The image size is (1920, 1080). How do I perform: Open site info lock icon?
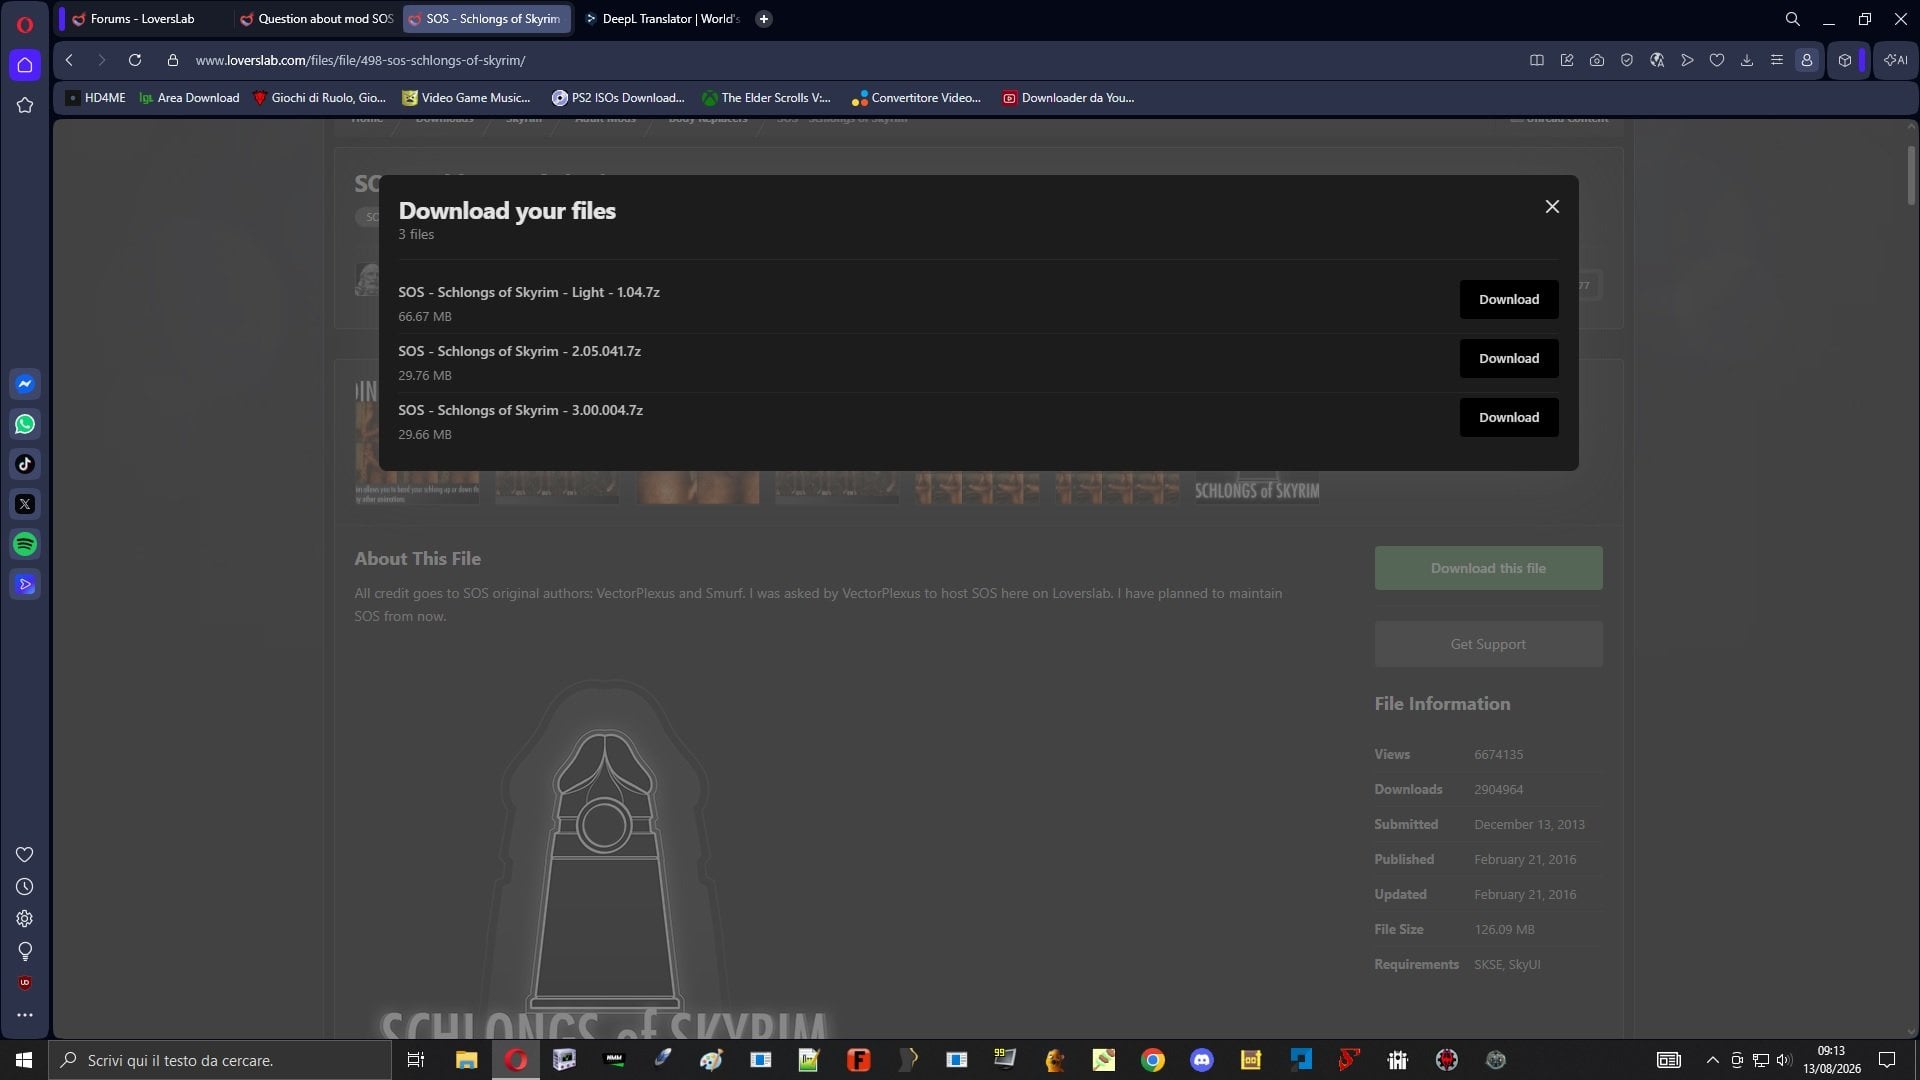[173, 60]
